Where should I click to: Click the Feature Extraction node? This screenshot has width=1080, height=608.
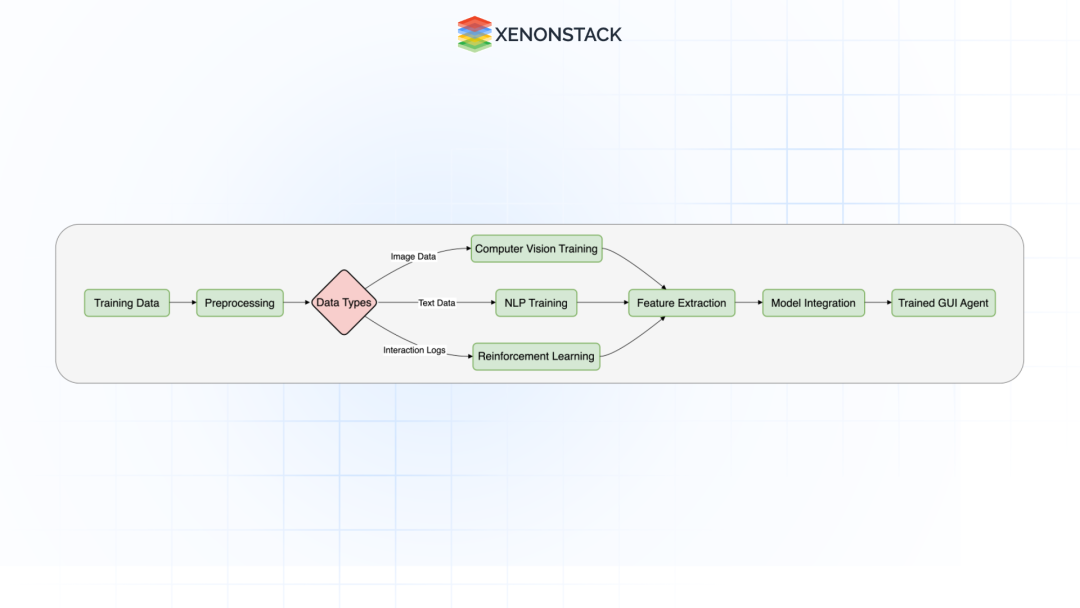coord(681,303)
